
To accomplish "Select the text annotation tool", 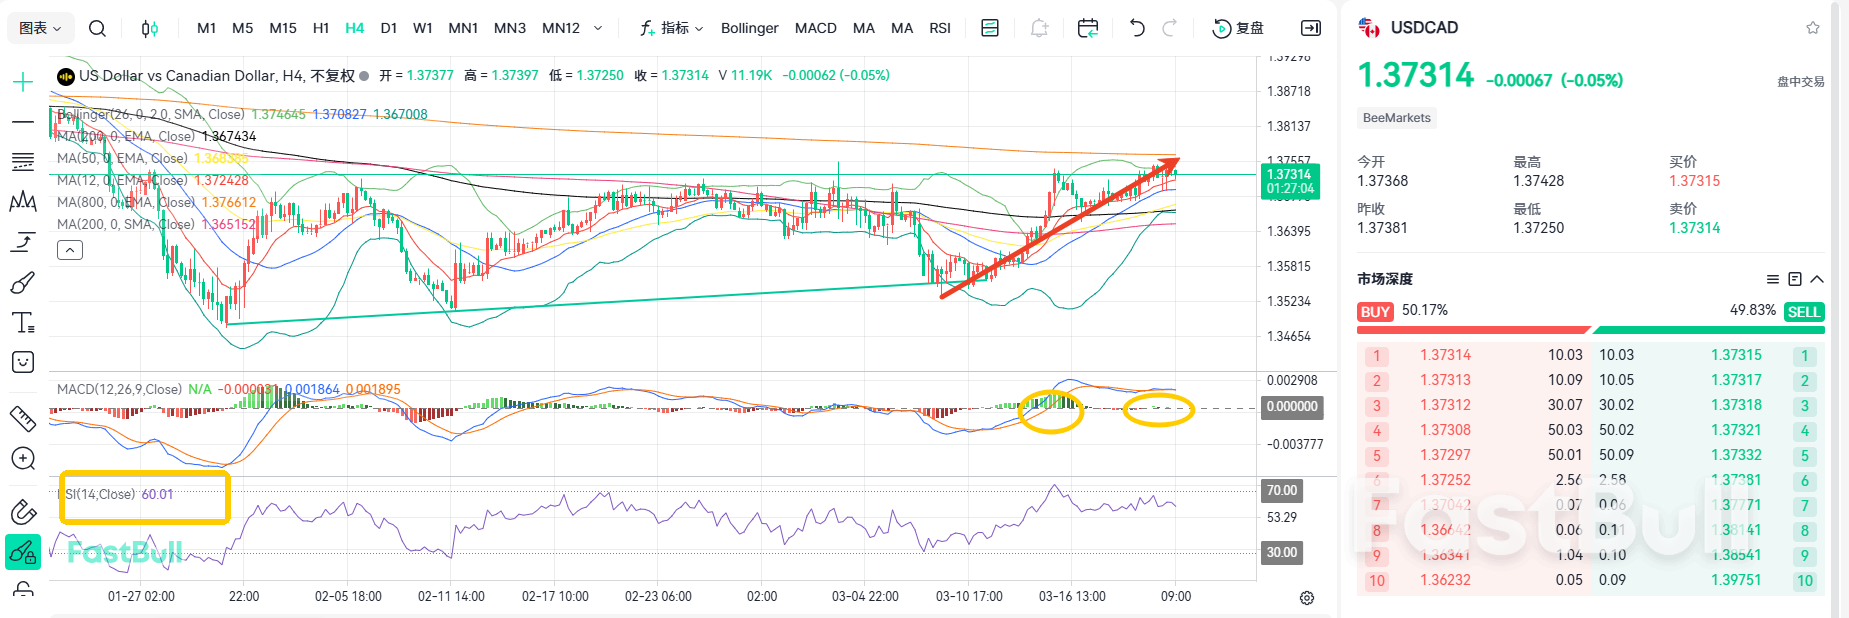I will [x=23, y=323].
